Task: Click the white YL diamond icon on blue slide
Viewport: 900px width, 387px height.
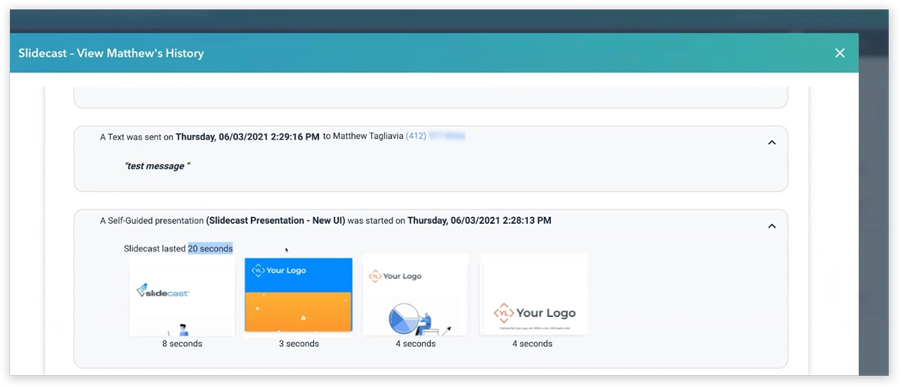Action: click(x=258, y=270)
